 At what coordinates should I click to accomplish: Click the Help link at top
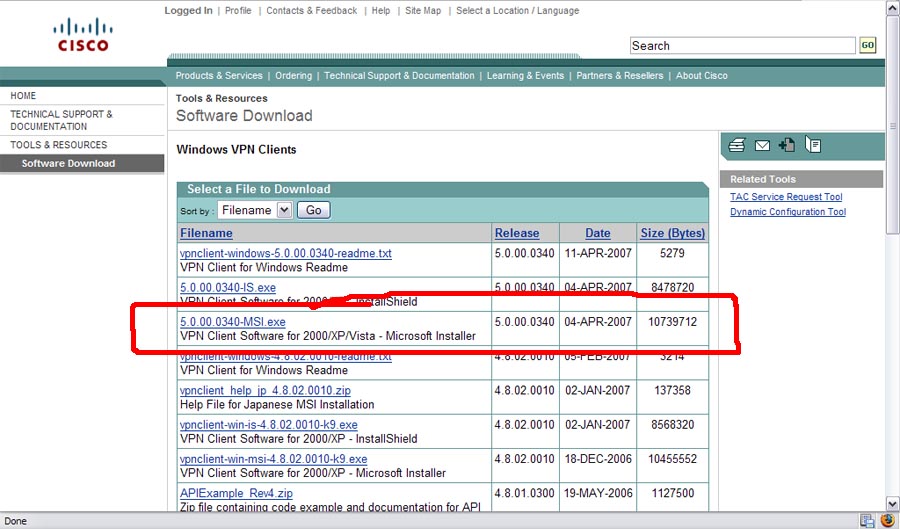[381, 10]
